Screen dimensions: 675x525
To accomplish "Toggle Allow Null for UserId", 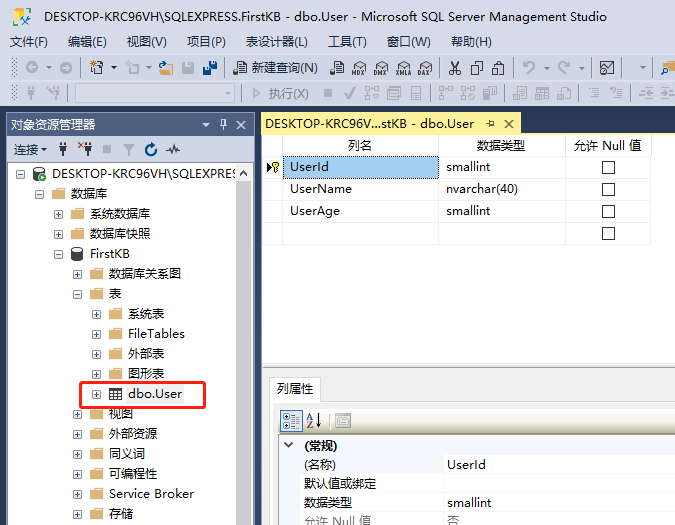I will click(608, 167).
